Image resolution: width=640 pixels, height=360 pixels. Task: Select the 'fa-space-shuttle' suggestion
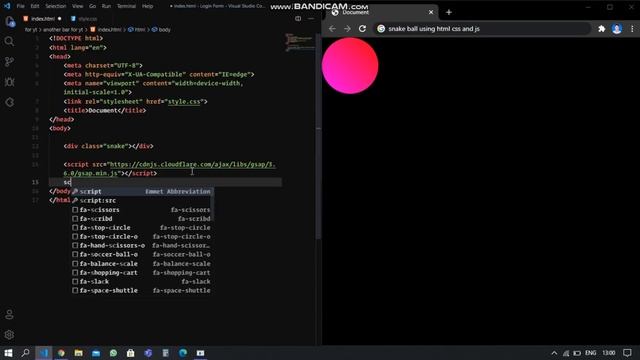142,291
